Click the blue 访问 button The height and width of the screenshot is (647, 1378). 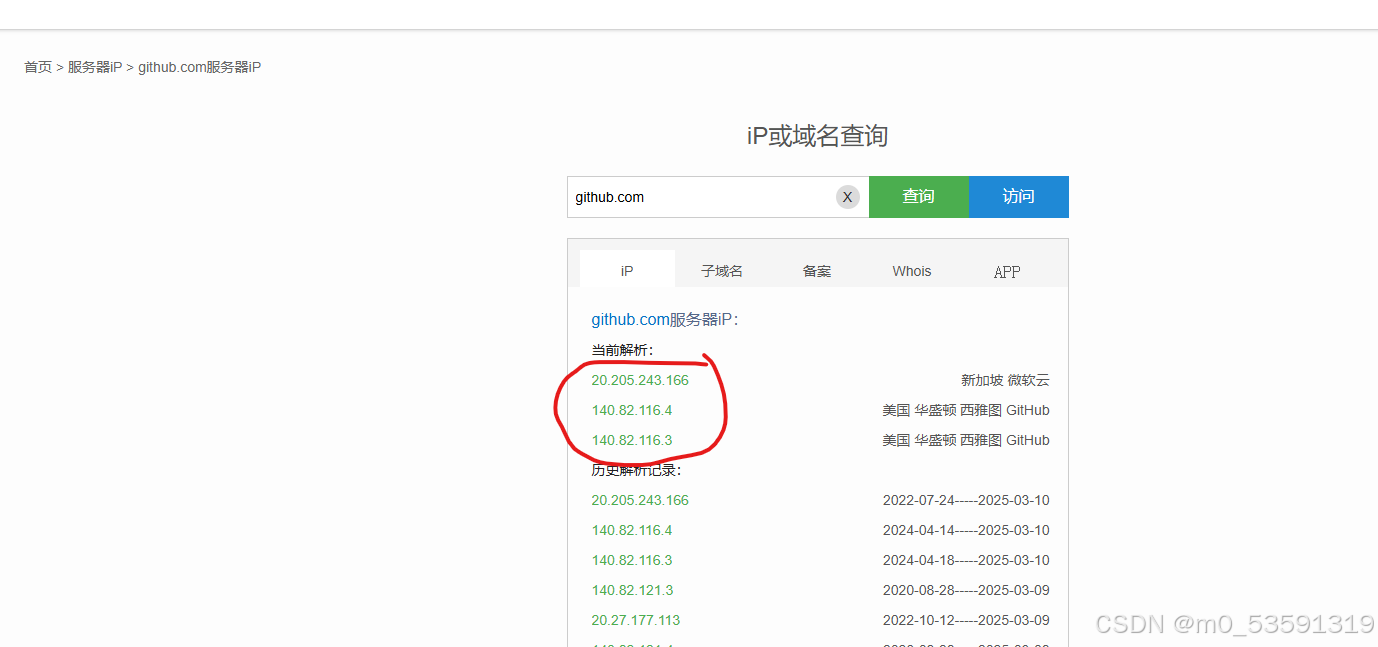1019,197
